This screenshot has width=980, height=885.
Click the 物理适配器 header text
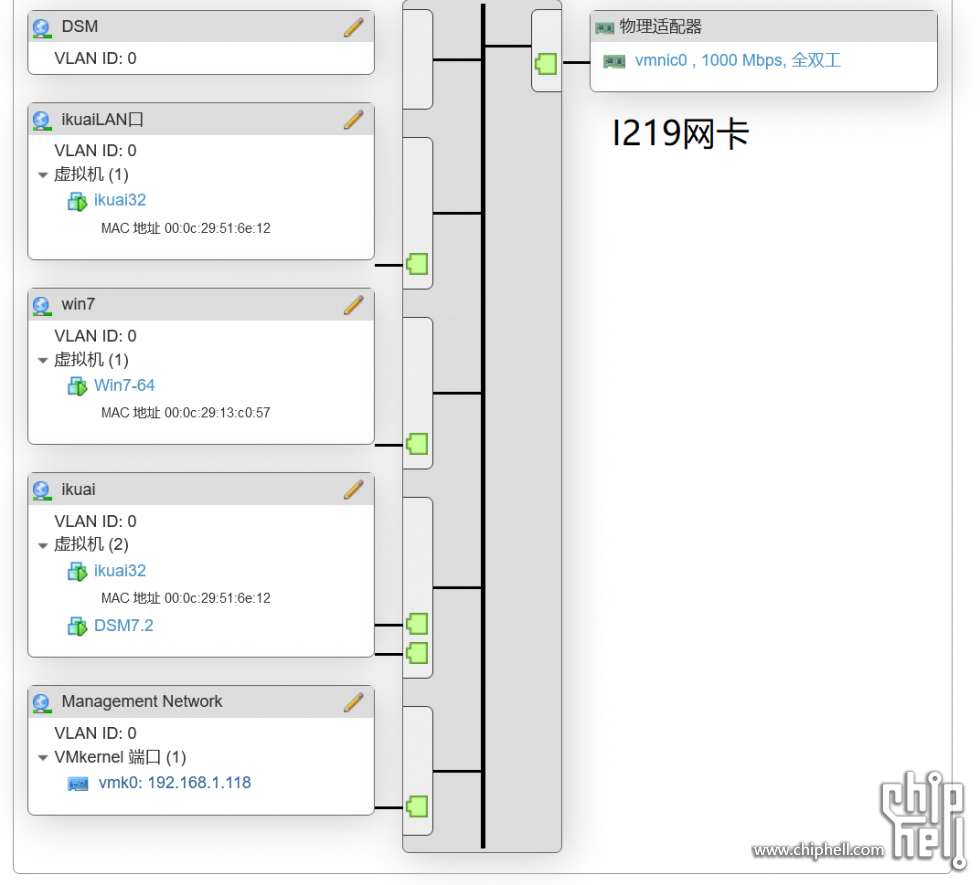pos(661,27)
